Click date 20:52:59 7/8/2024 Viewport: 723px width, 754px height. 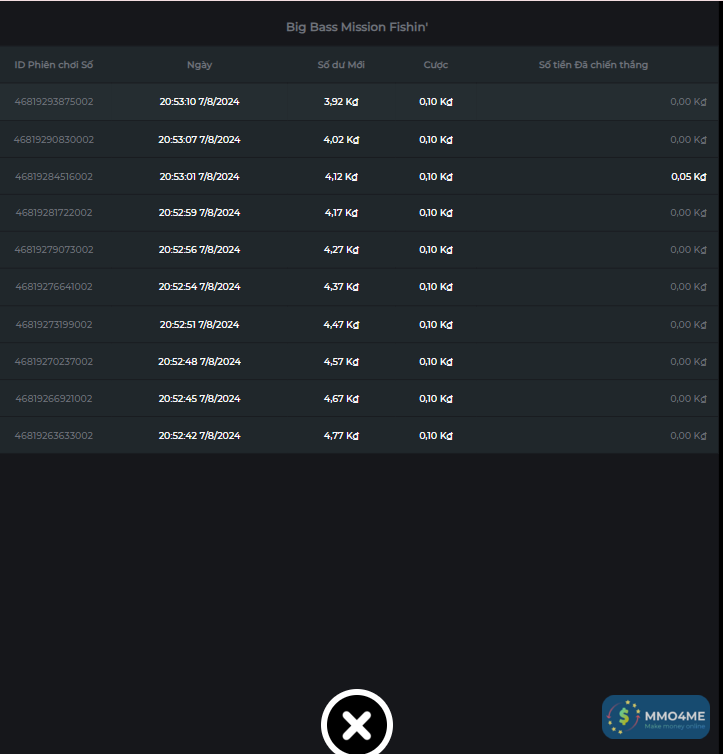tap(199, 213)
